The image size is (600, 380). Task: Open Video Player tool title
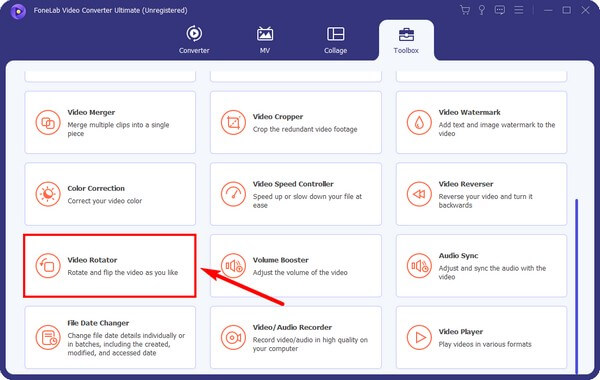[x=461, y=332]
